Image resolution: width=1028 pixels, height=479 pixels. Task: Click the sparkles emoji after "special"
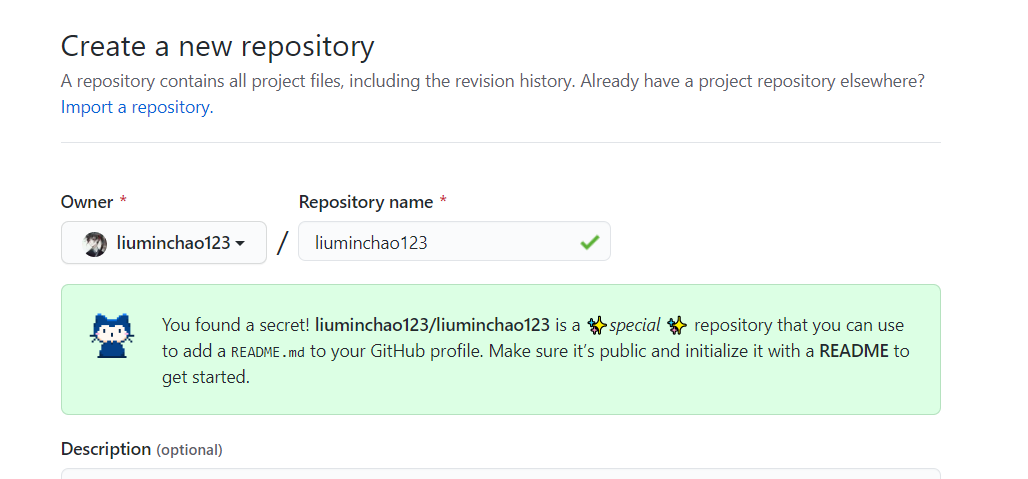pyautogui.click(x=677, y=325)
